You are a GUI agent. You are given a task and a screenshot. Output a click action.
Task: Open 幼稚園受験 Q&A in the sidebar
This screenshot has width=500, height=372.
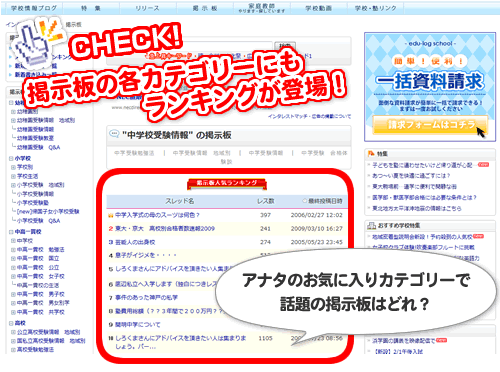tap(38, 147)
